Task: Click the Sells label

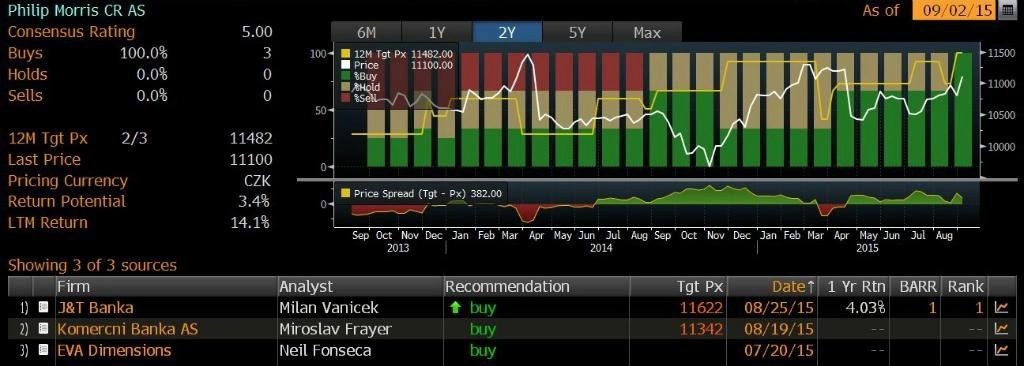Action: (25, 95)
